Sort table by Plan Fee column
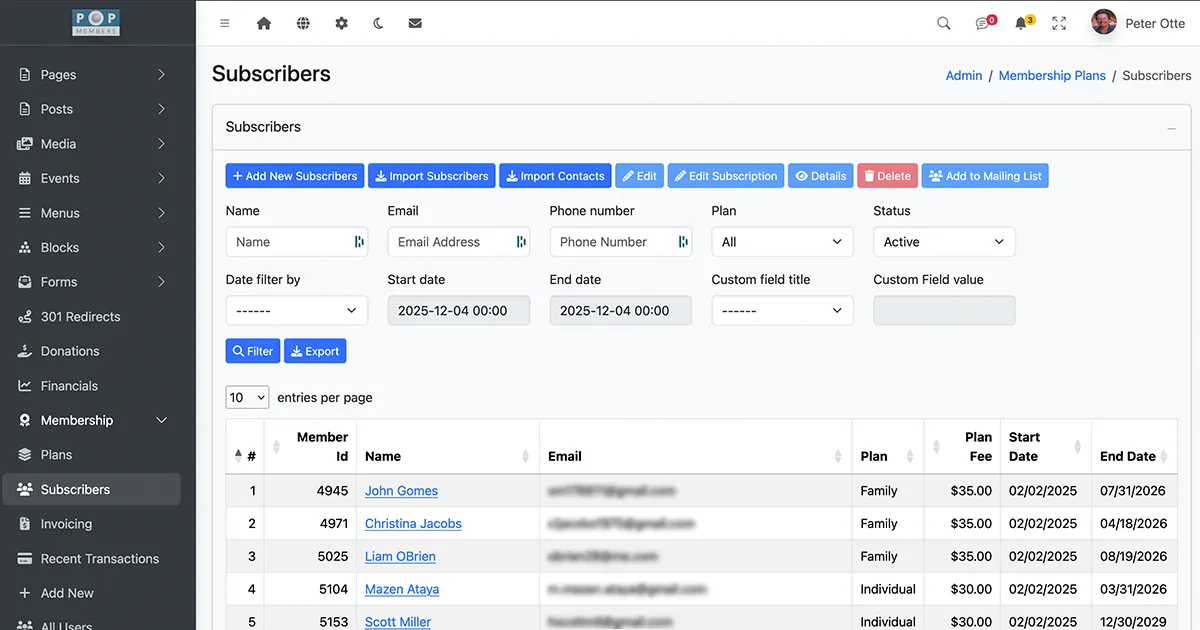The image size is (1200, 630). 962,447
